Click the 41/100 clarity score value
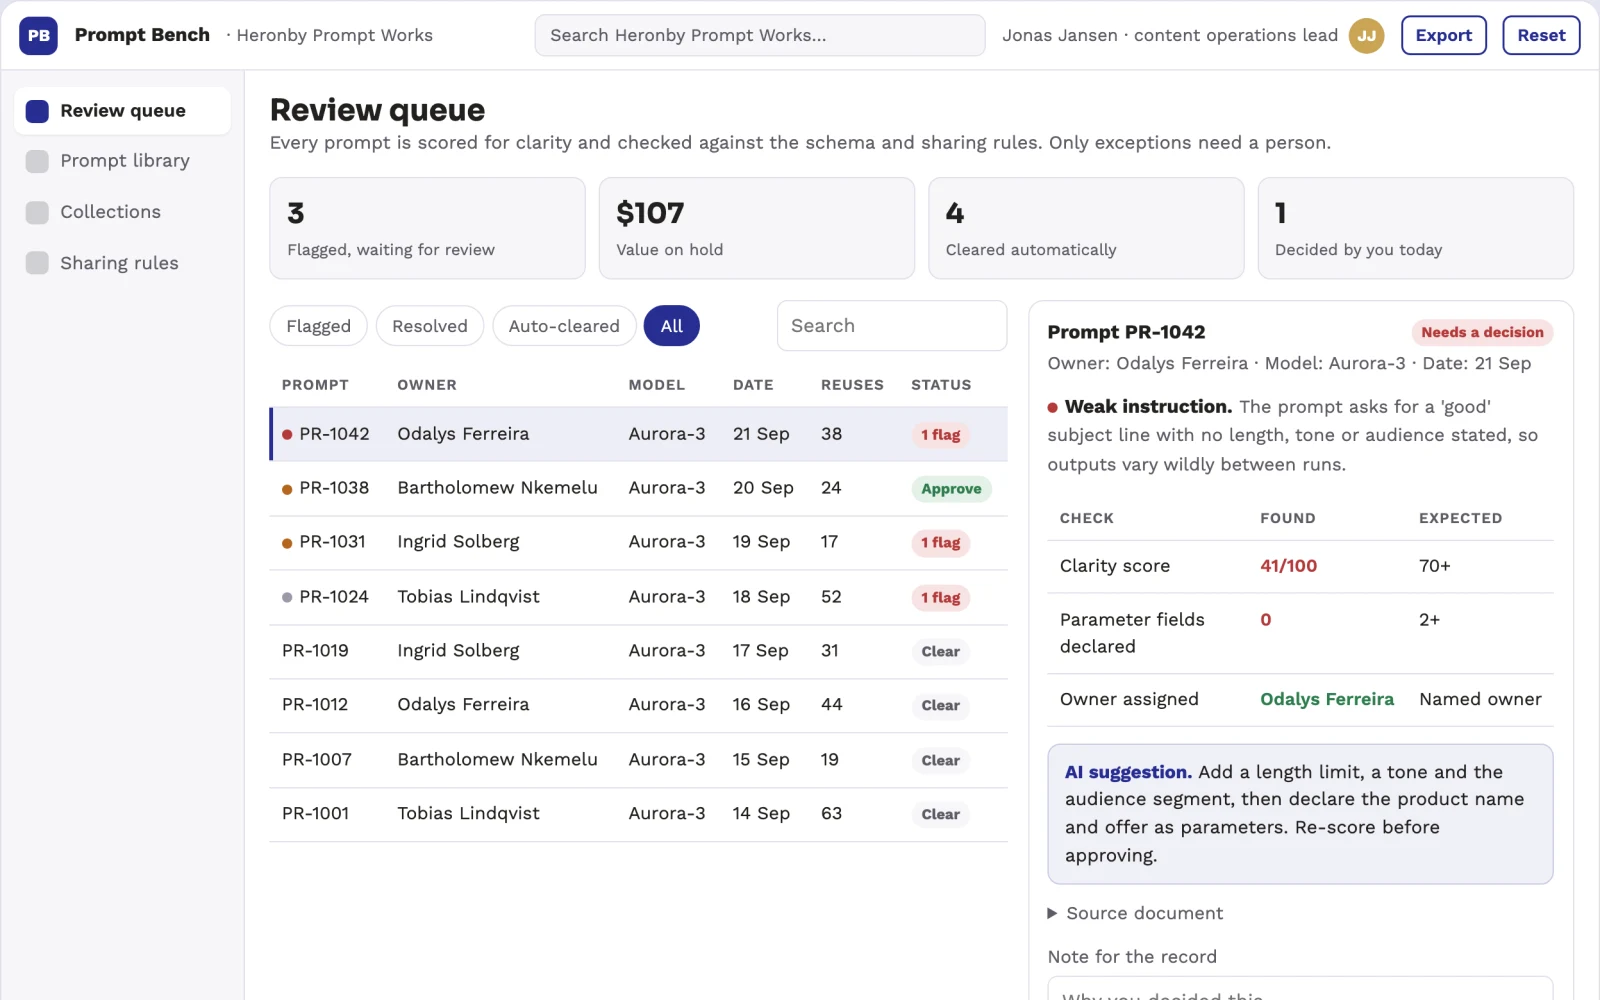The width and height of the screenshot is (1600, 1000). coord(1288,566)
